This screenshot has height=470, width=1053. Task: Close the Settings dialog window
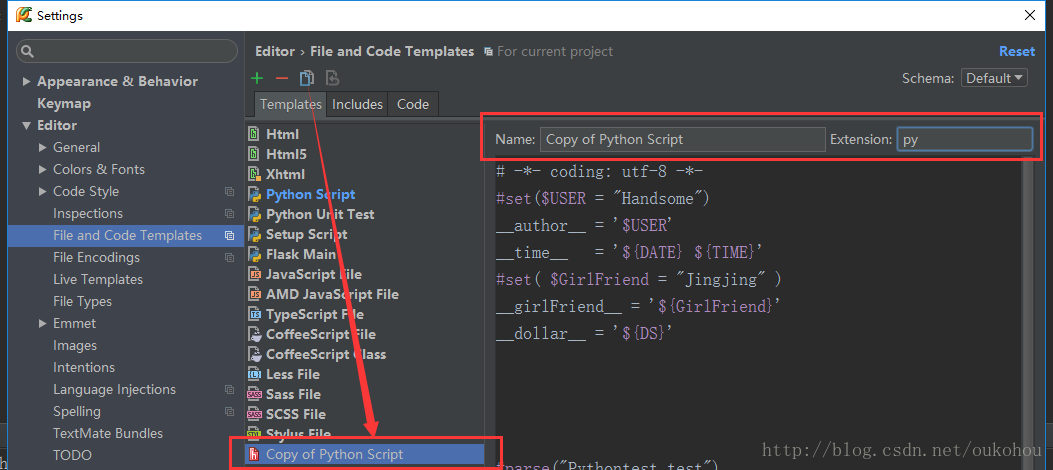click(1029, 14)
